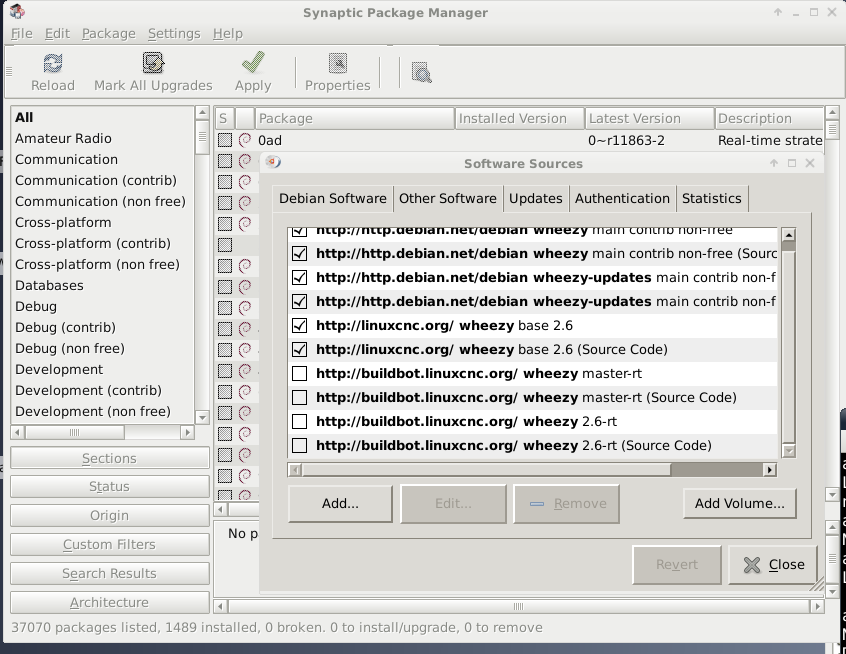
Task: Click sections list scroll right arrow
Action: (x=187, y=432)
